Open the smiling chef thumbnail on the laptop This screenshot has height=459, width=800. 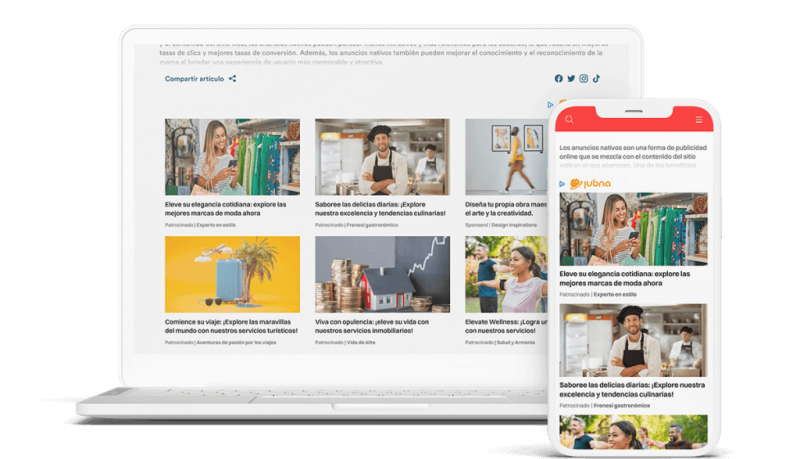[x=382, y=157]
